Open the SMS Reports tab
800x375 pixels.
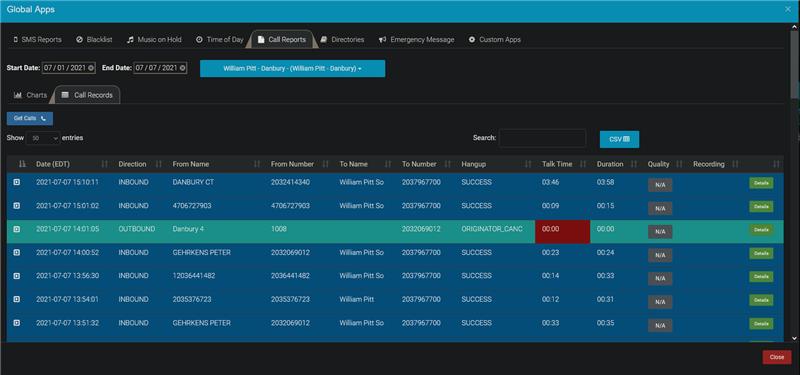click(37, 39)
